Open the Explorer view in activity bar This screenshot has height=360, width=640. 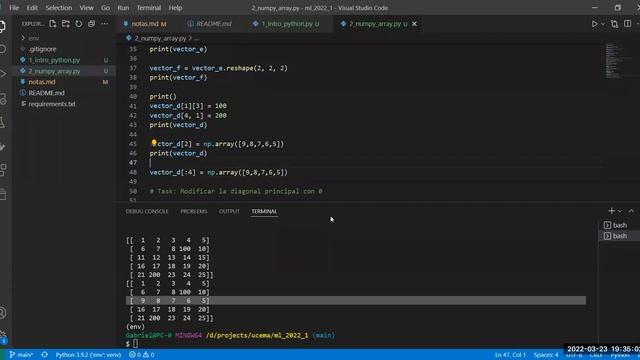[x=2, y=26]
